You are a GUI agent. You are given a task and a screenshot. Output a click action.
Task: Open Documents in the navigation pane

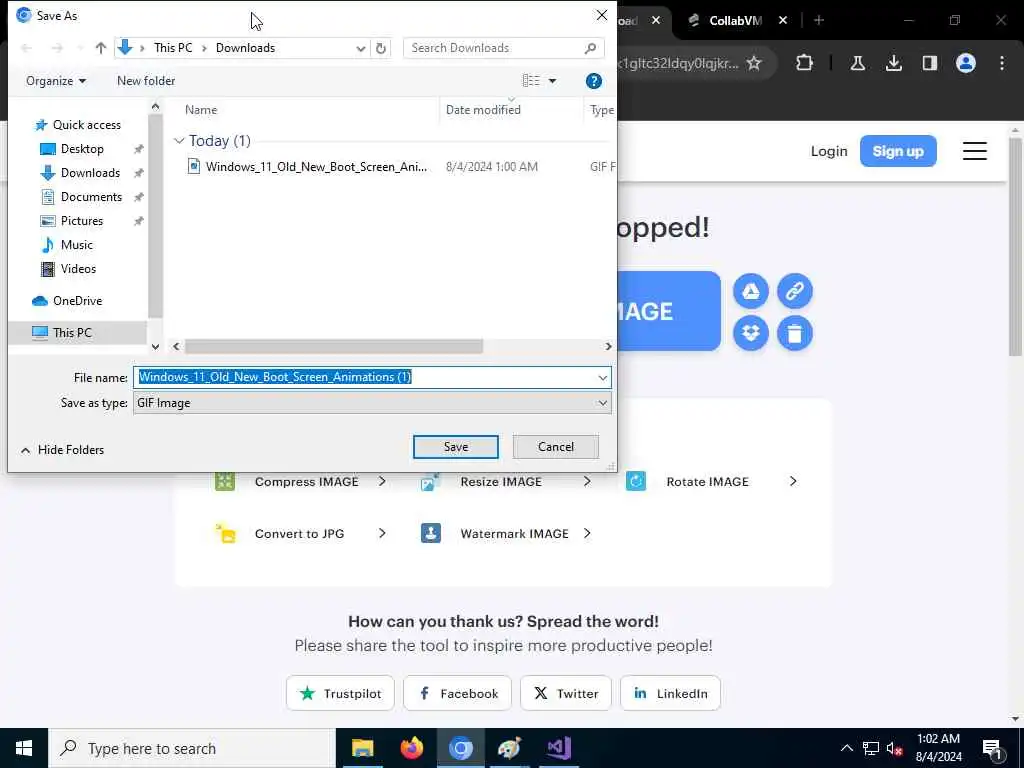click(91, 197)
